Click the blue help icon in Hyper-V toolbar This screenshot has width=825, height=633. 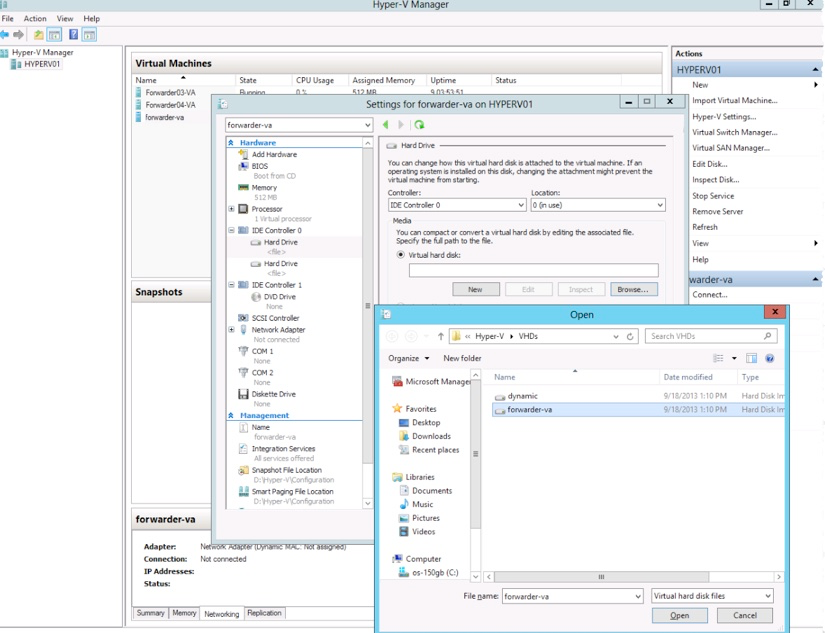coord(73,35)
